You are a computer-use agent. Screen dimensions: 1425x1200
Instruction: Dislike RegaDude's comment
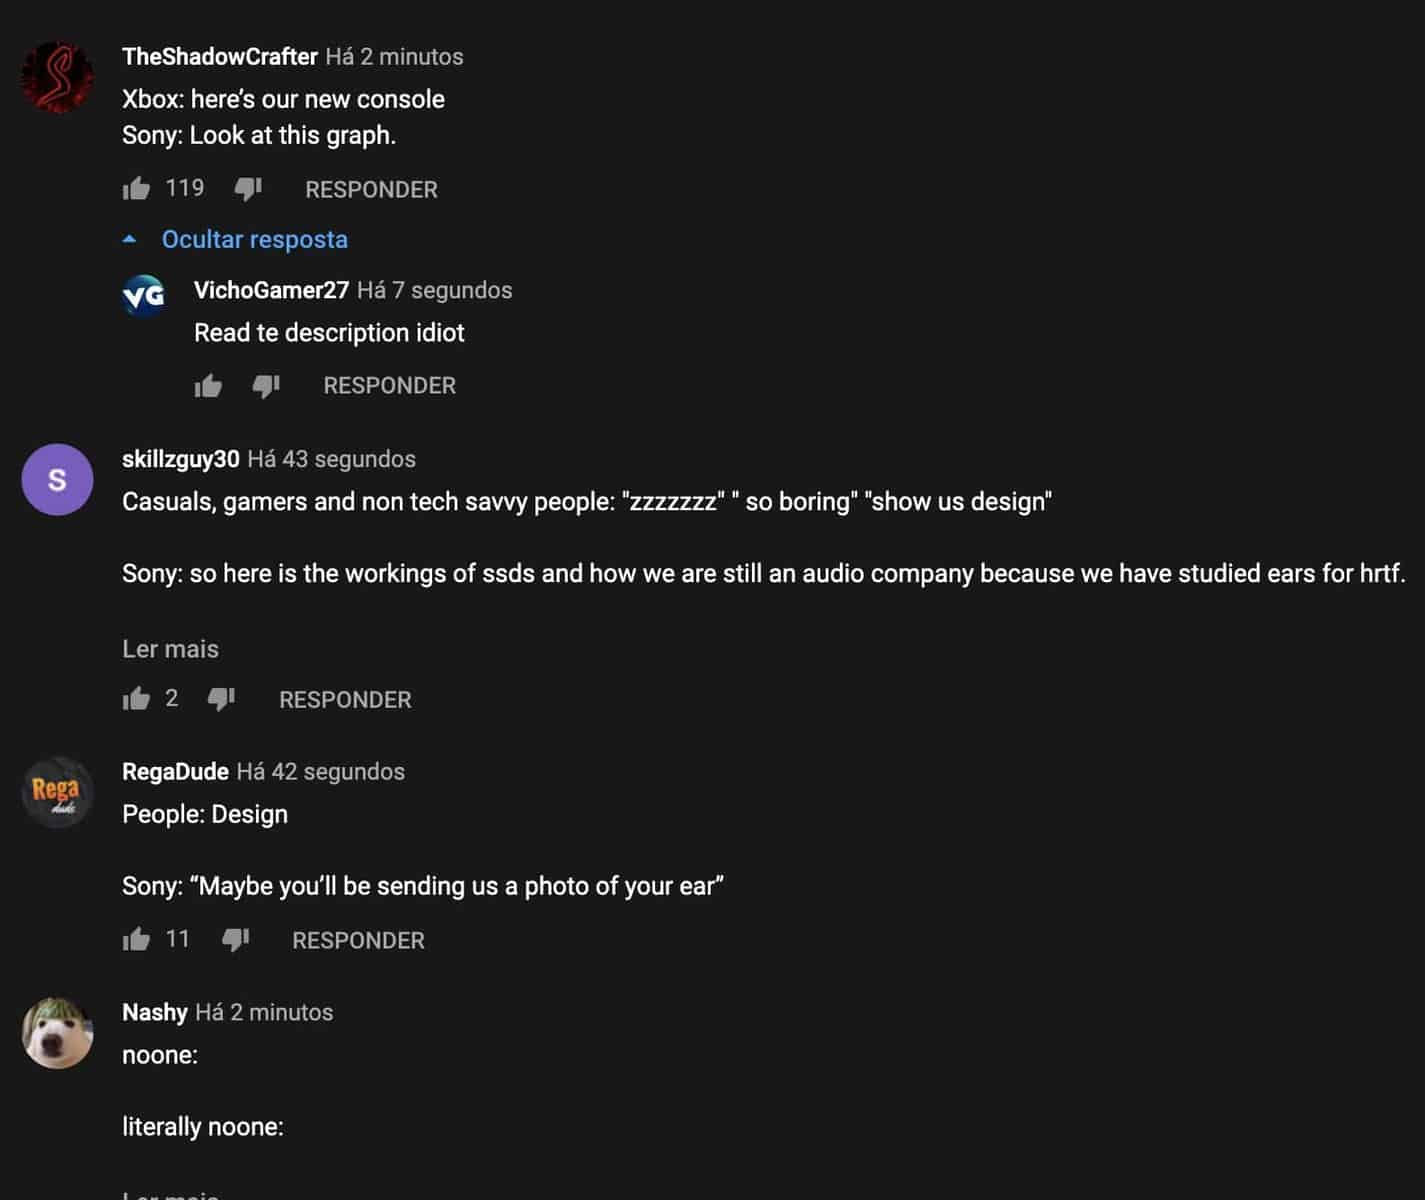pyautogui.click(x=235, y=940)
